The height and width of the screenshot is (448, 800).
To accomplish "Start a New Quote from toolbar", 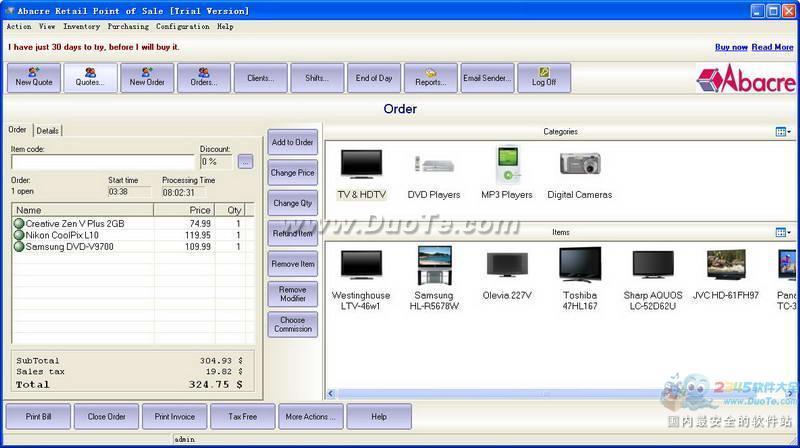I will coord(34,78).
